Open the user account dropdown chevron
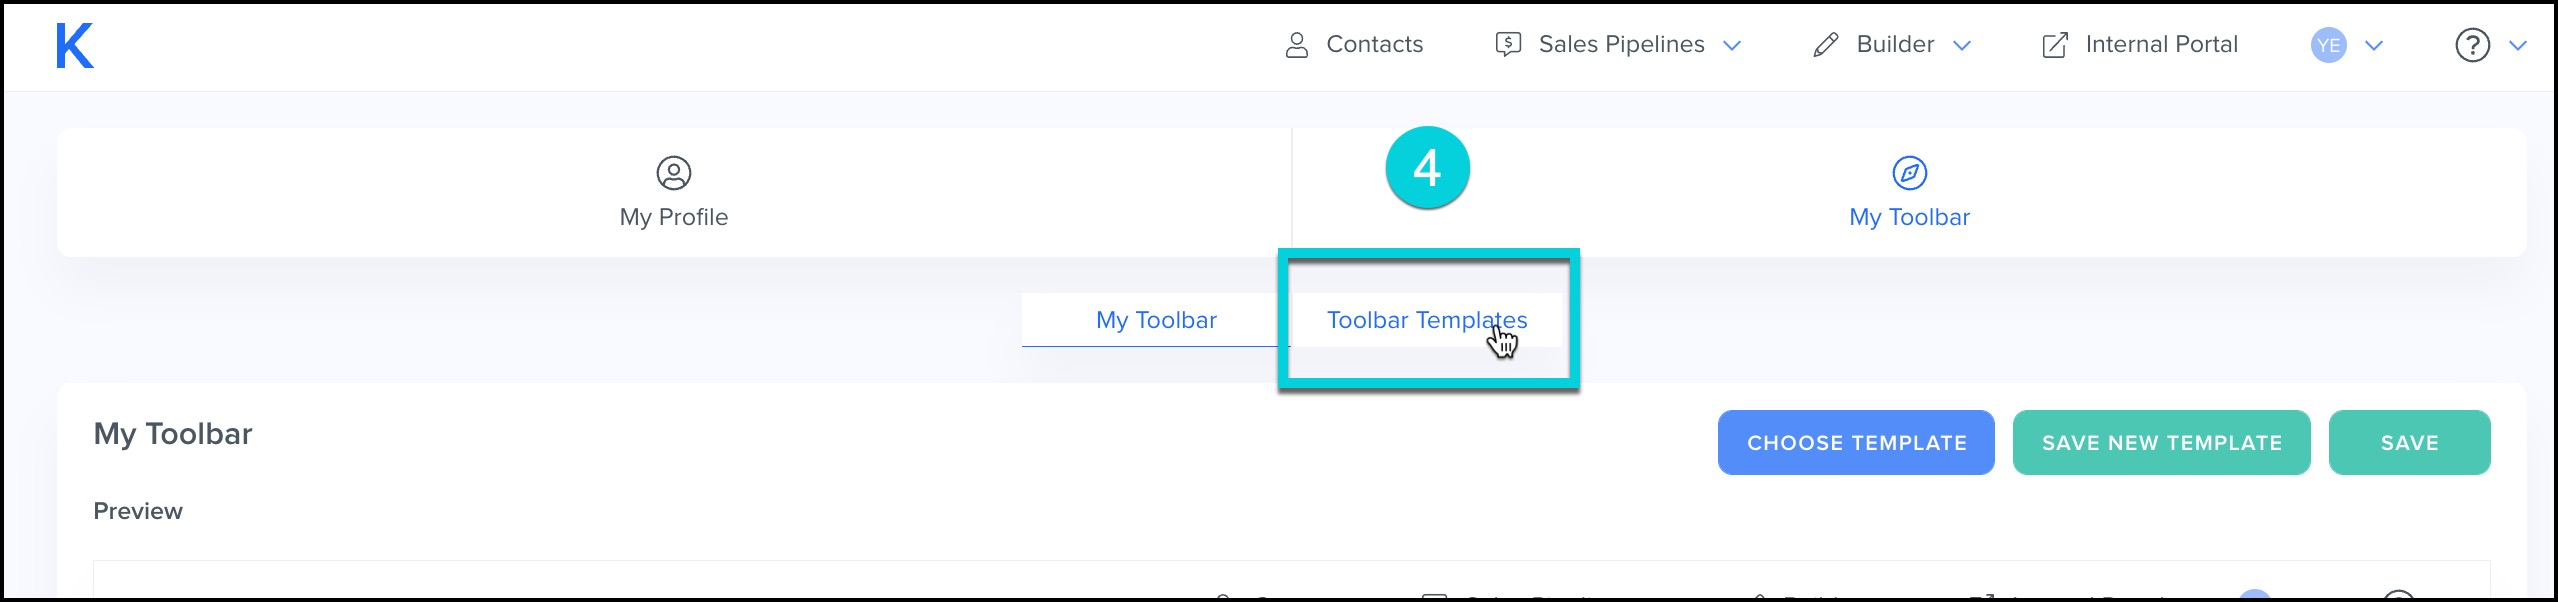 pos(2374,45)
